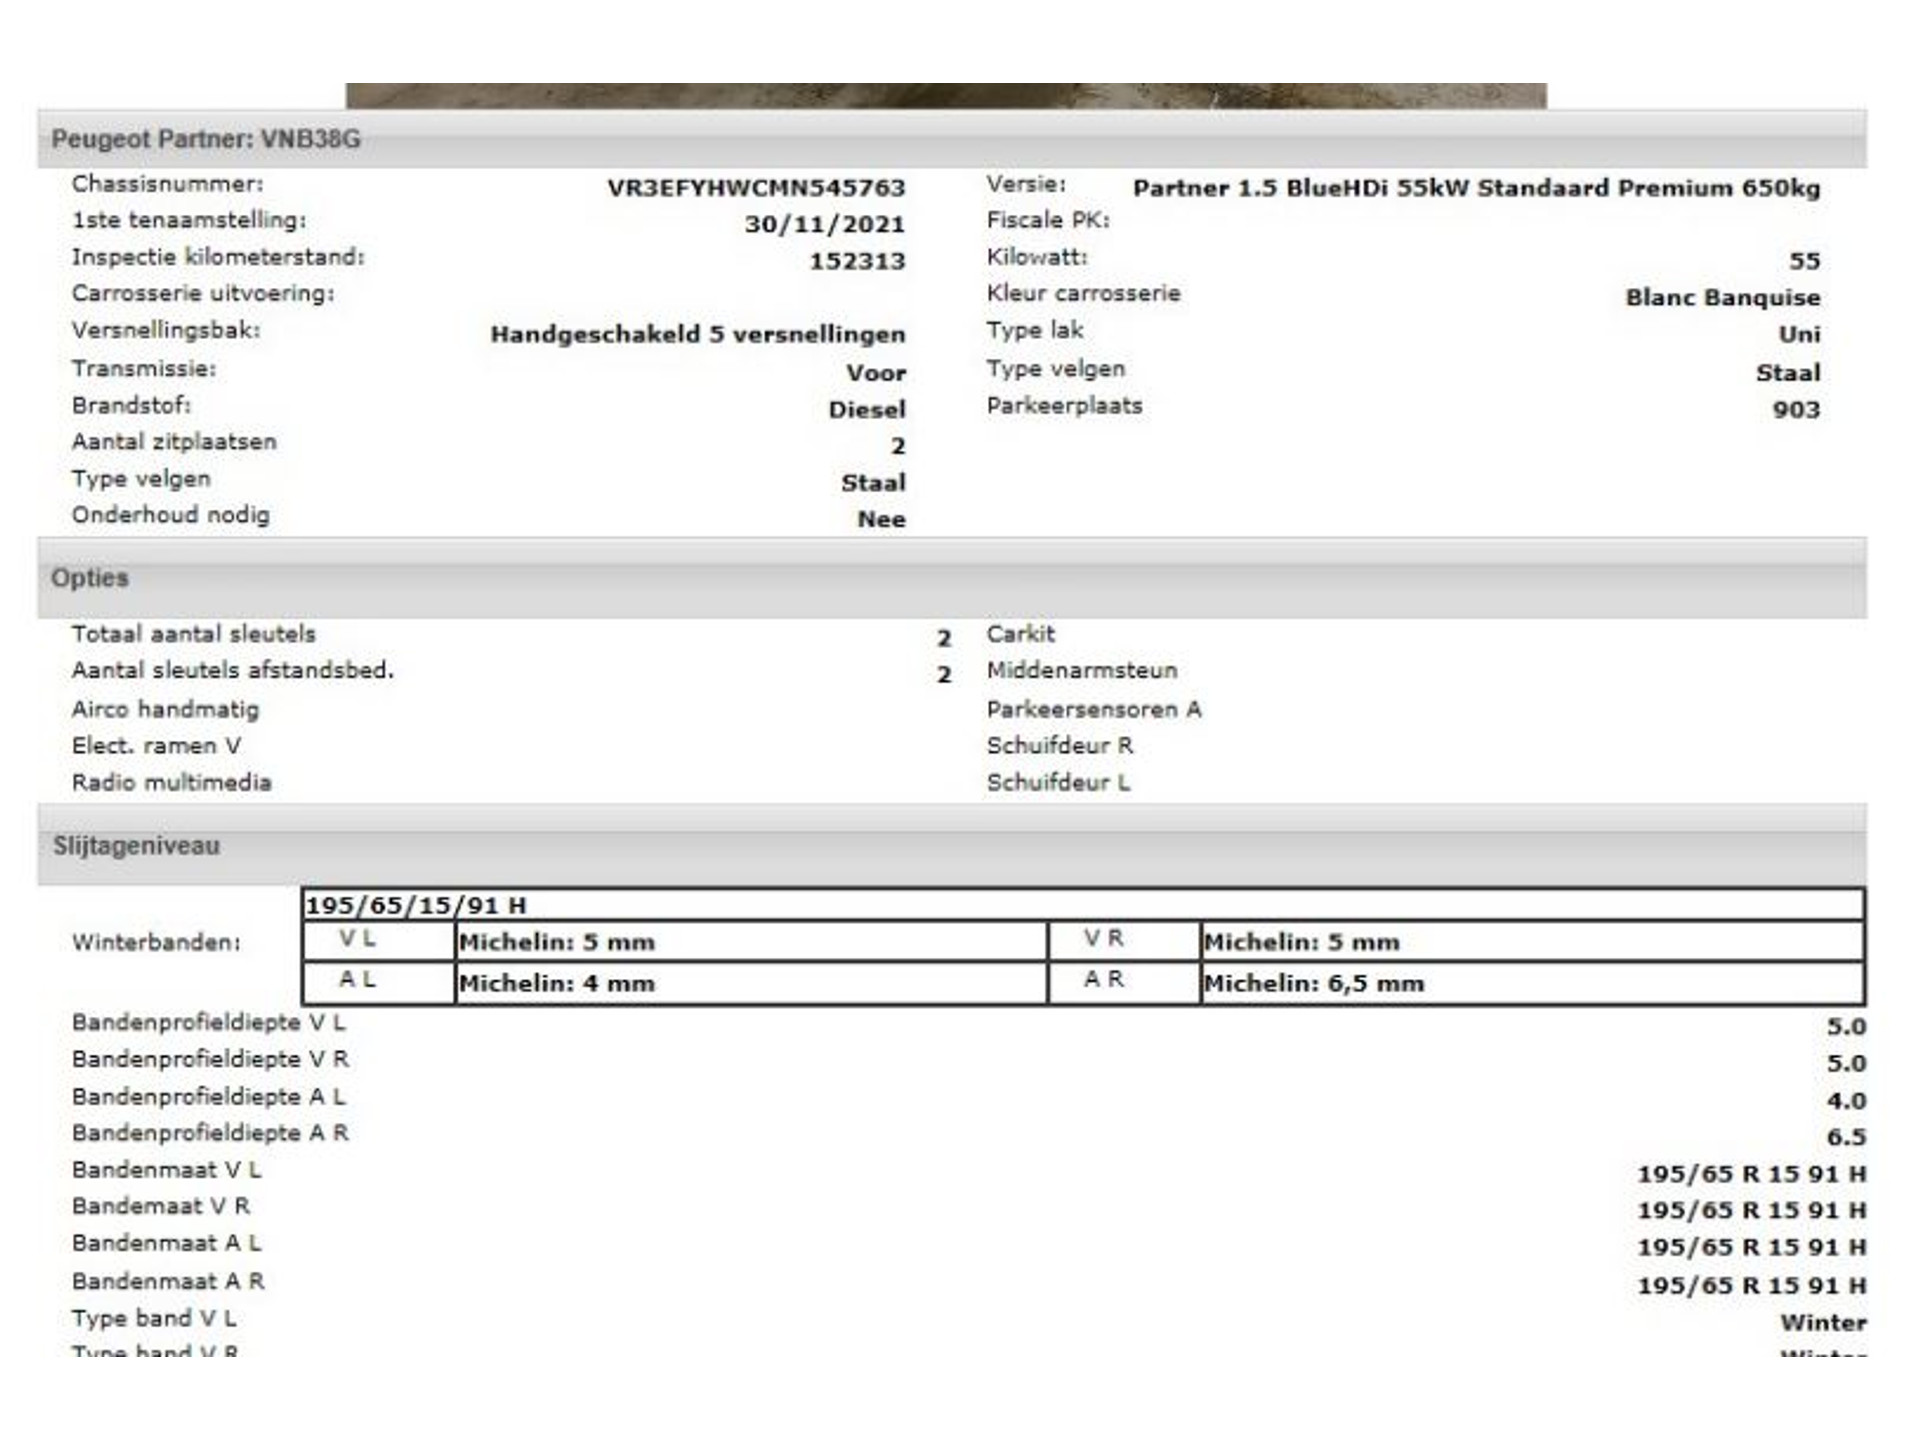Click the vehicle photo strip at top
1920x1440 pixels.
946,96
